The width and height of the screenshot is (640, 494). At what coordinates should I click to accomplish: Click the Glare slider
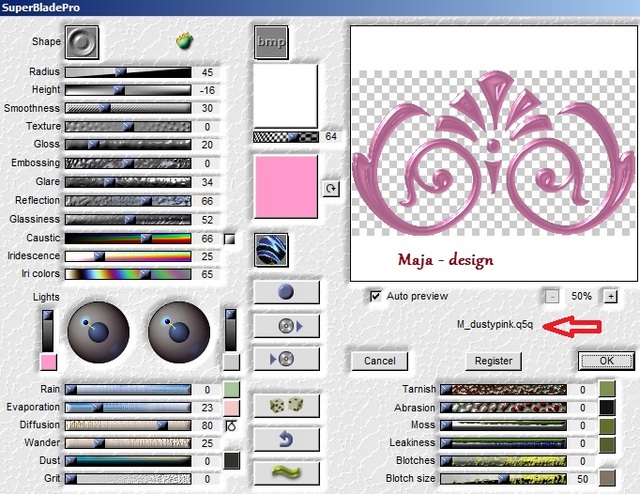click(128, 182)
